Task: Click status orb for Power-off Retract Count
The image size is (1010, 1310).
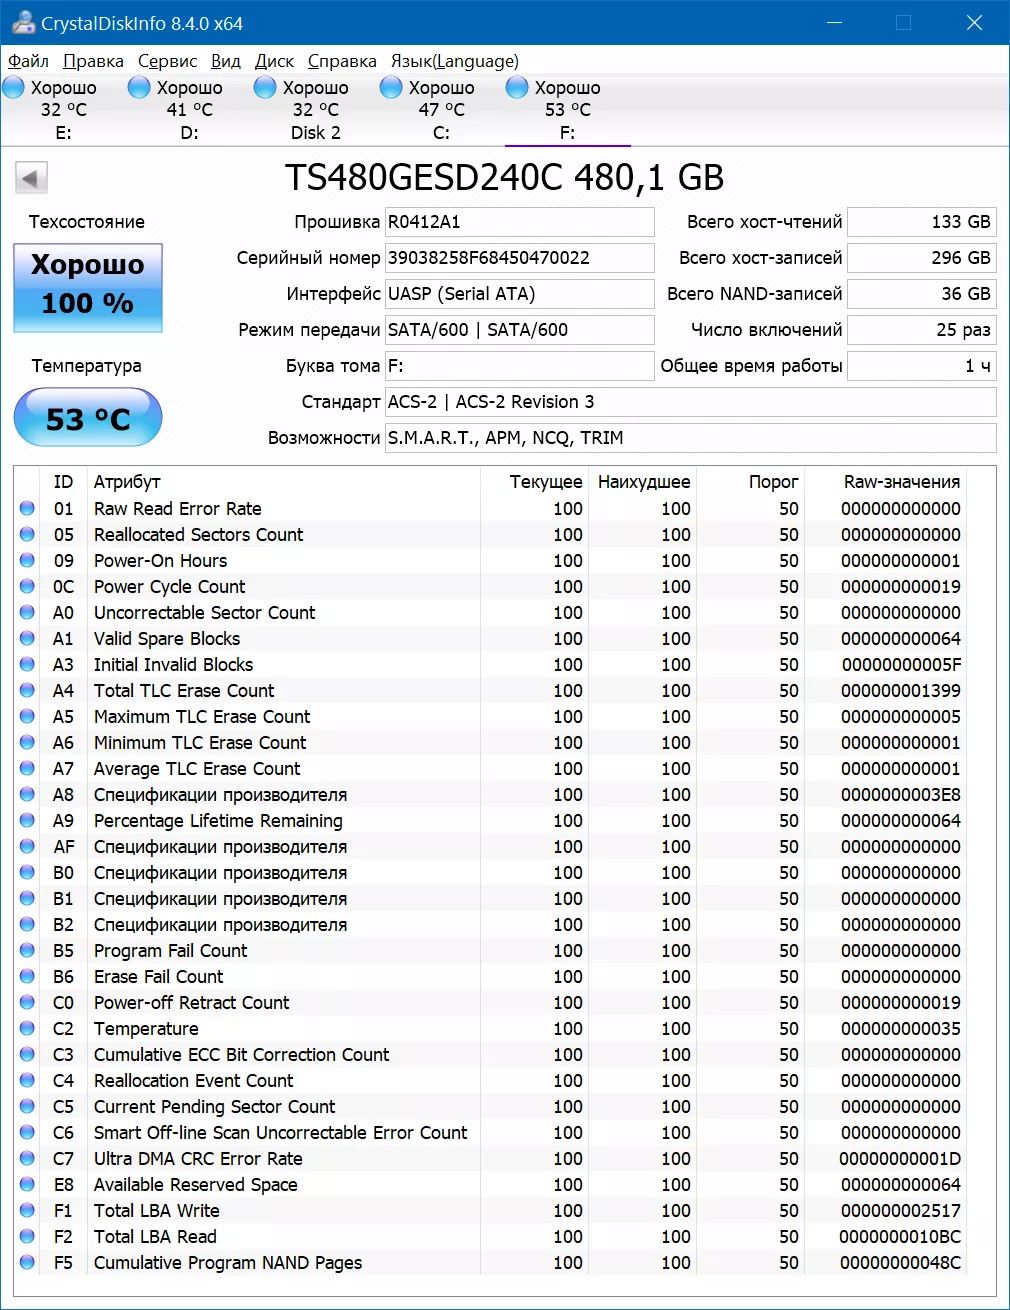Action: coord(27,1002)
